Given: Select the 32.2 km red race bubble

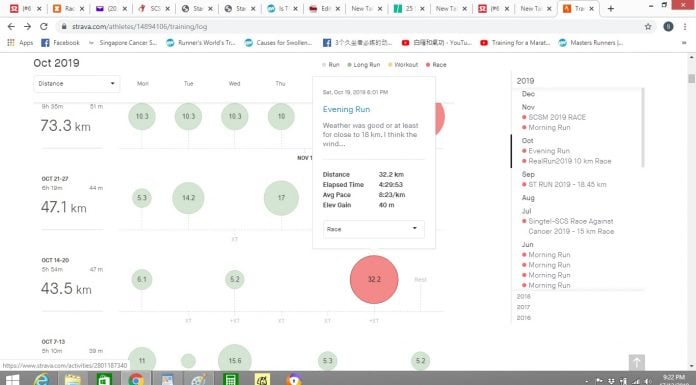Looking at the screenshot, I should (x=374, y=279).
